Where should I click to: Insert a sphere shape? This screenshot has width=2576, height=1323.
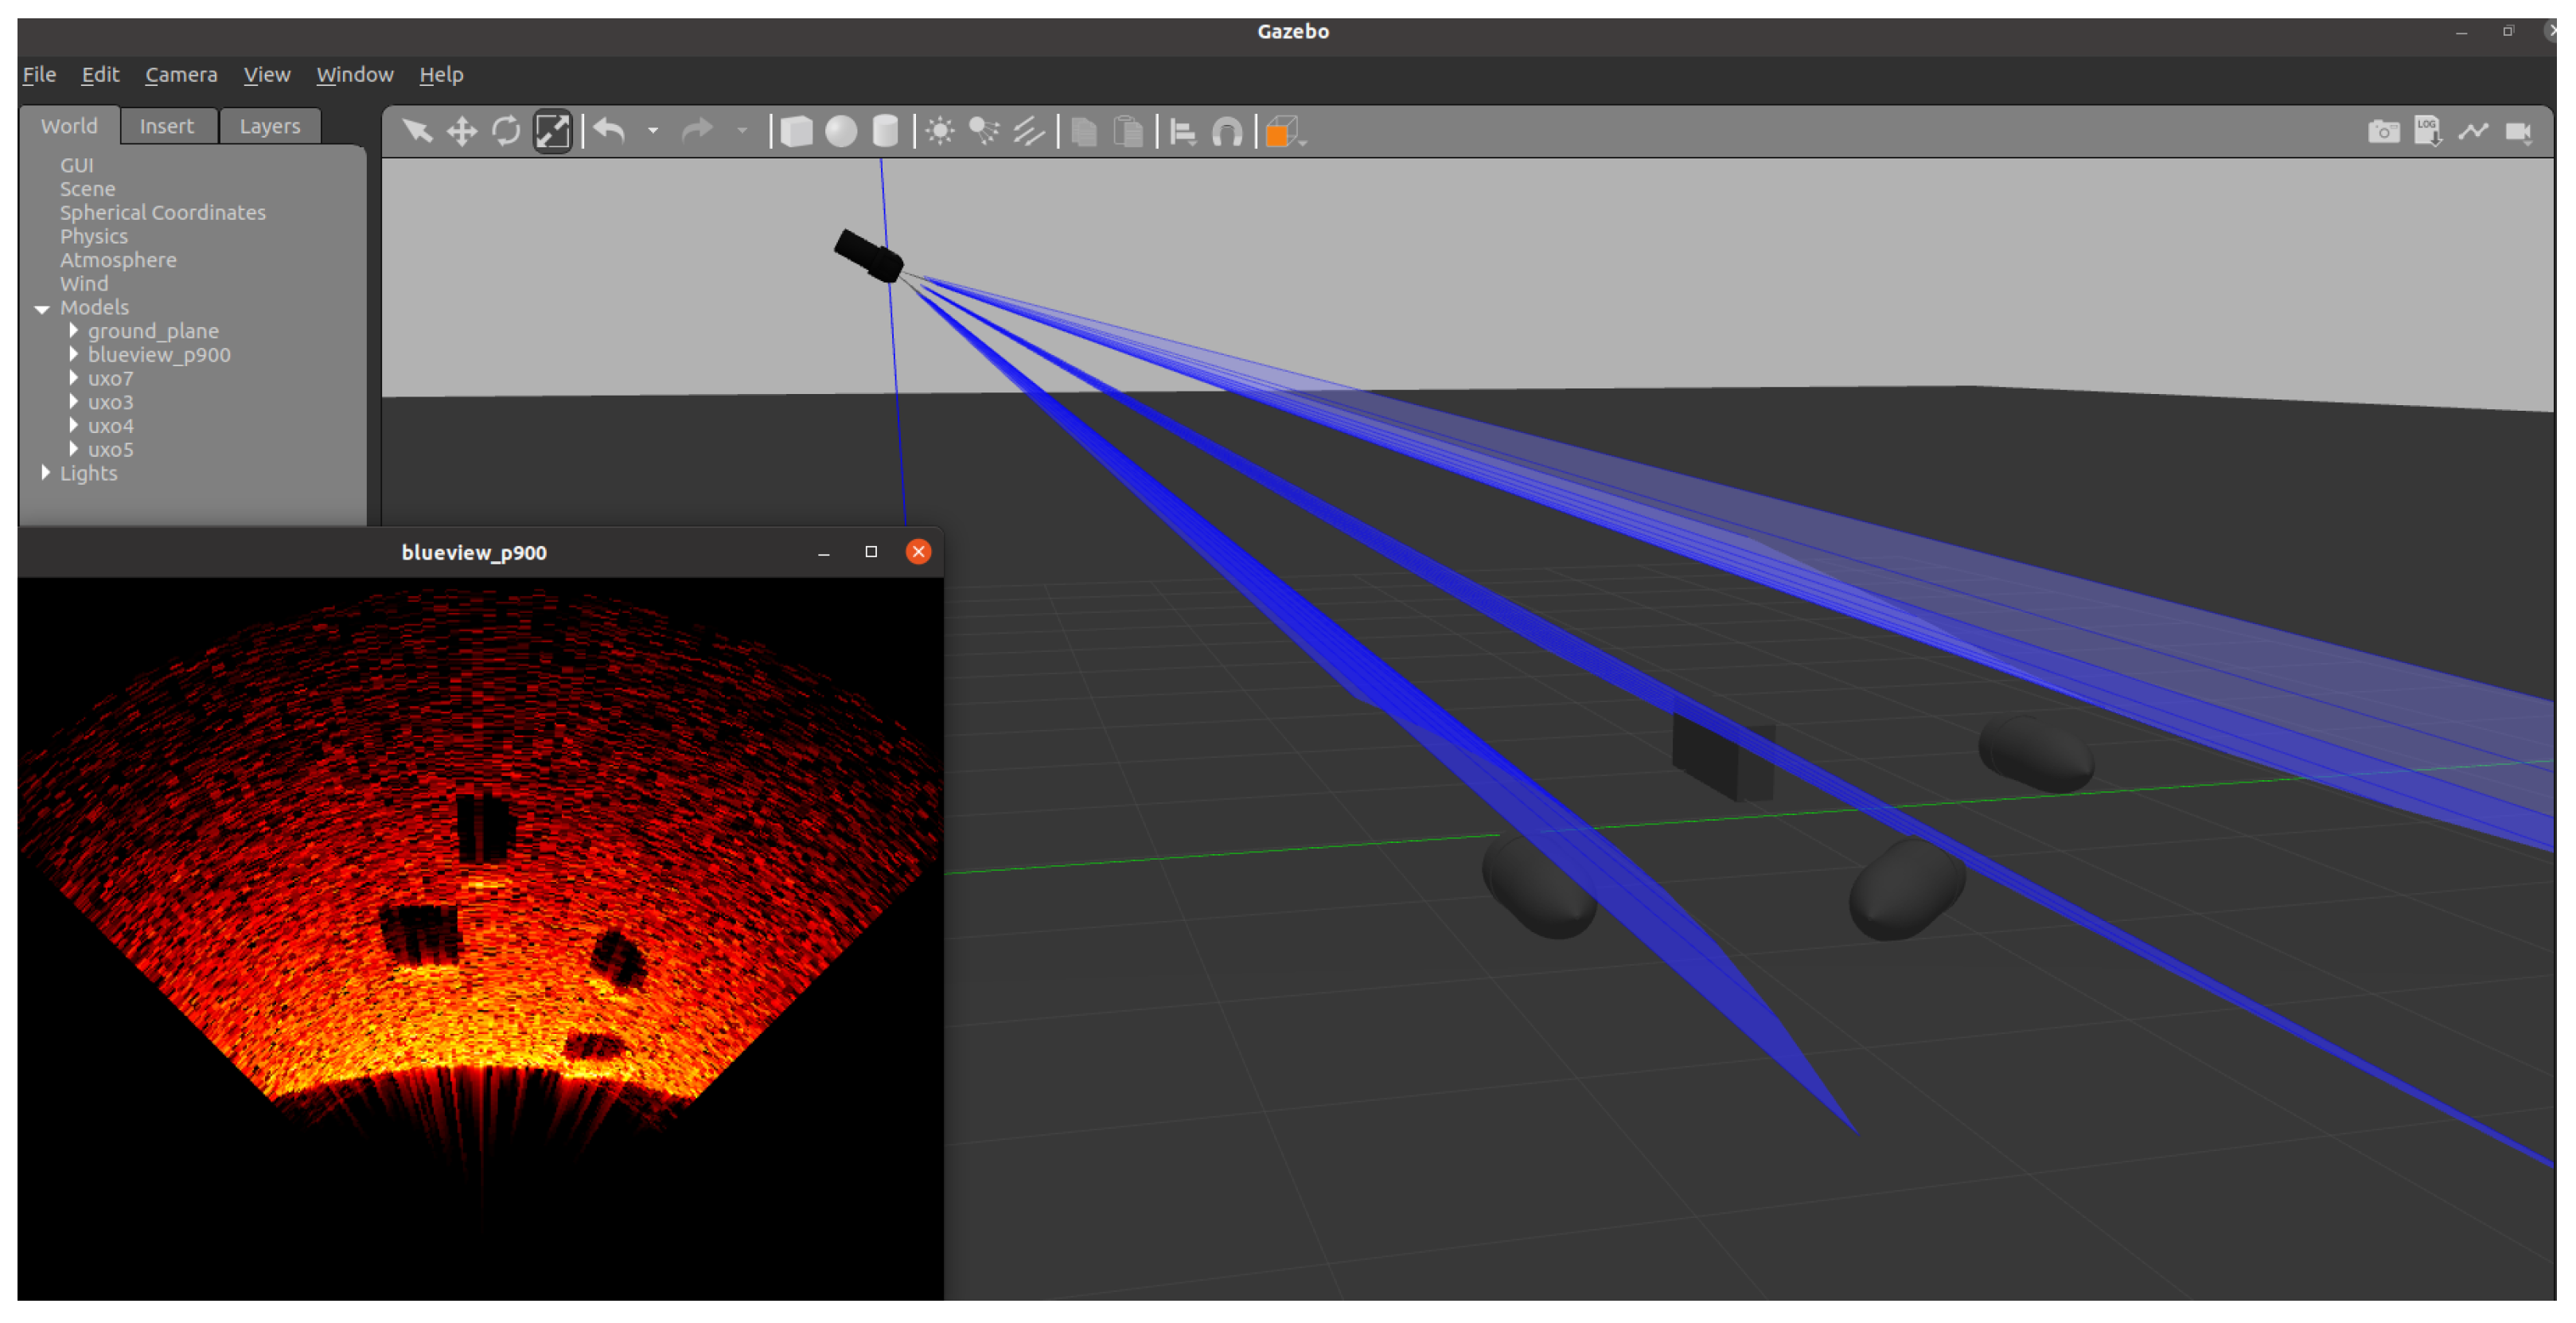[x=841, y=132]
